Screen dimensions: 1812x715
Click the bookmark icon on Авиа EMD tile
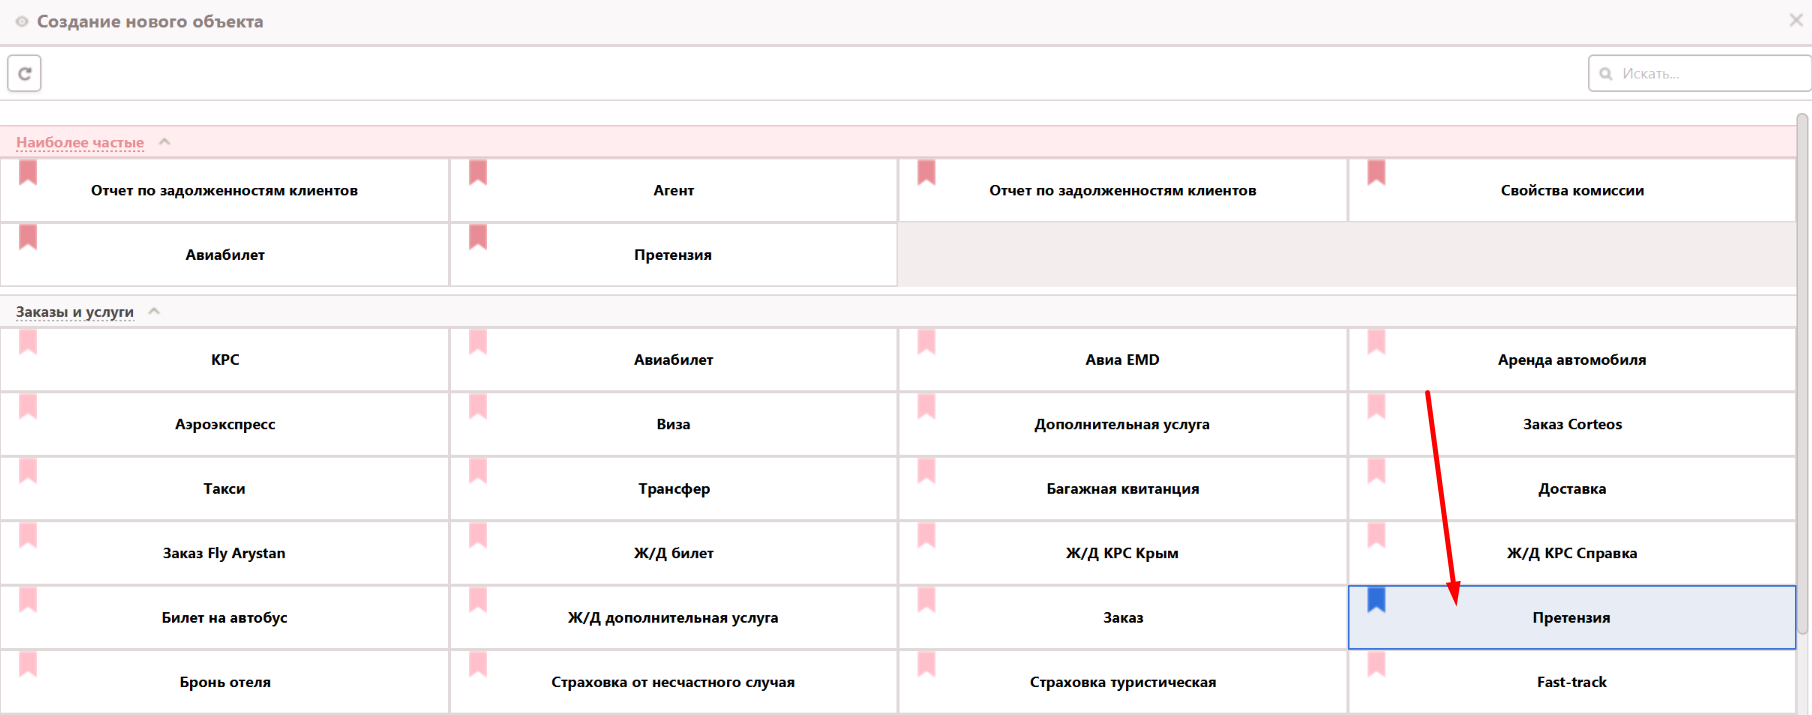927,342
